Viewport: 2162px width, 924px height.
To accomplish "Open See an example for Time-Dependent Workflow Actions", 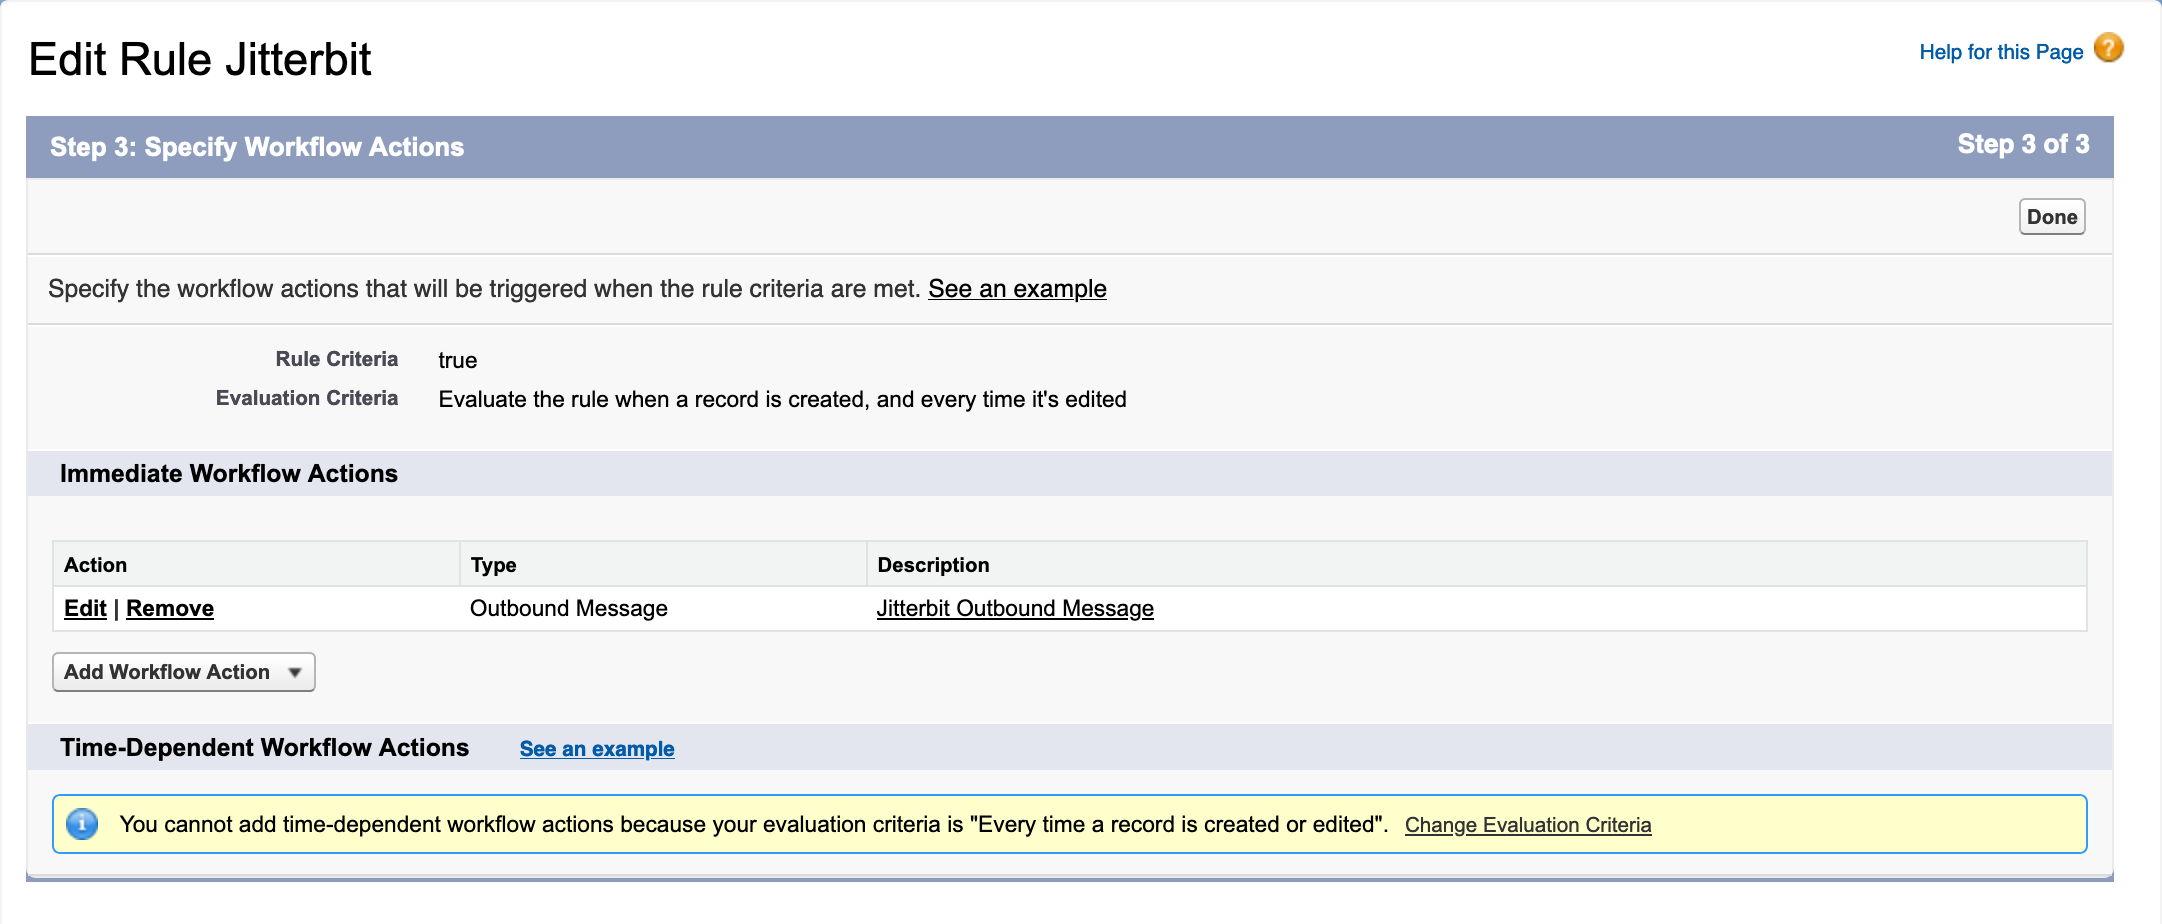I will tap(597, 748).
